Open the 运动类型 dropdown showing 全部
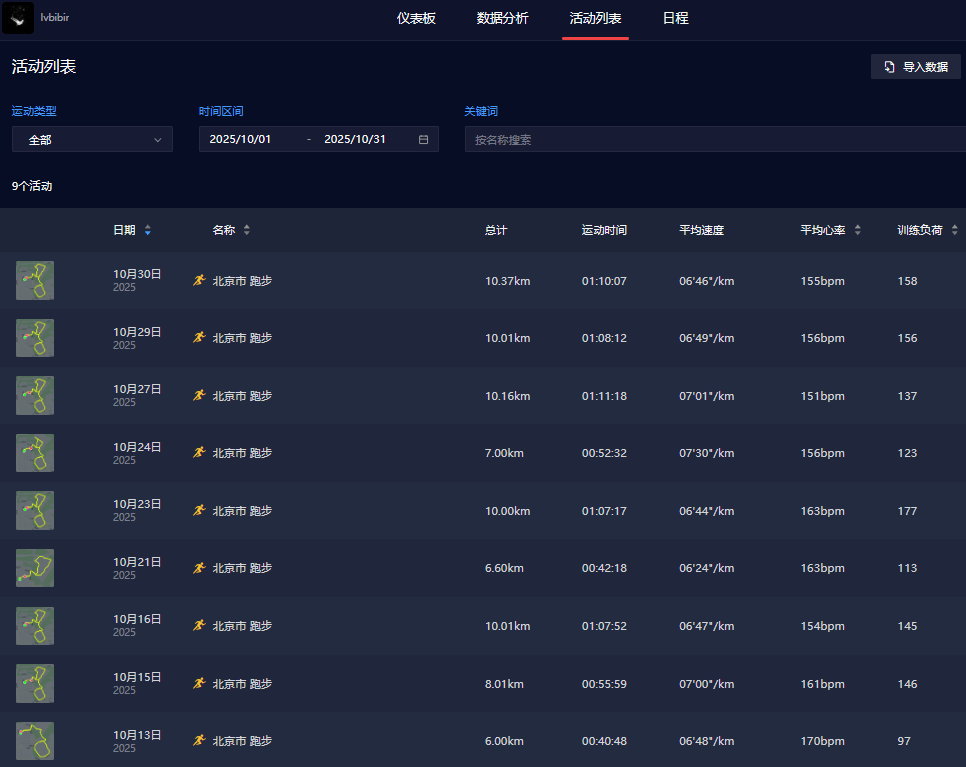The width and height of the screenshot is (966, 767). coord(92,140)
